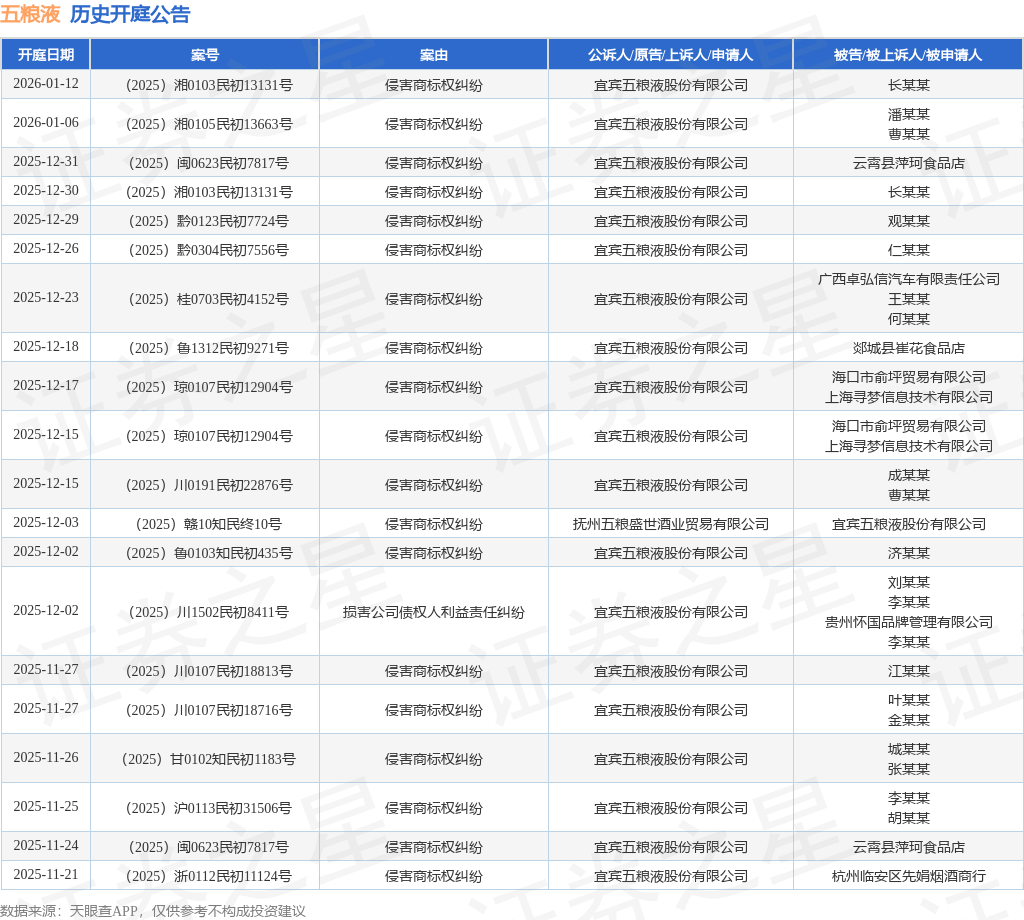Click defendant 潘某某
1024x920 pixels.
[908, 114]
